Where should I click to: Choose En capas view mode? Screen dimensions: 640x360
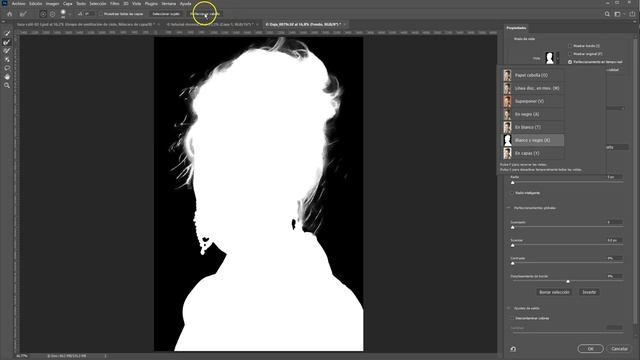[x=533, y=153]
